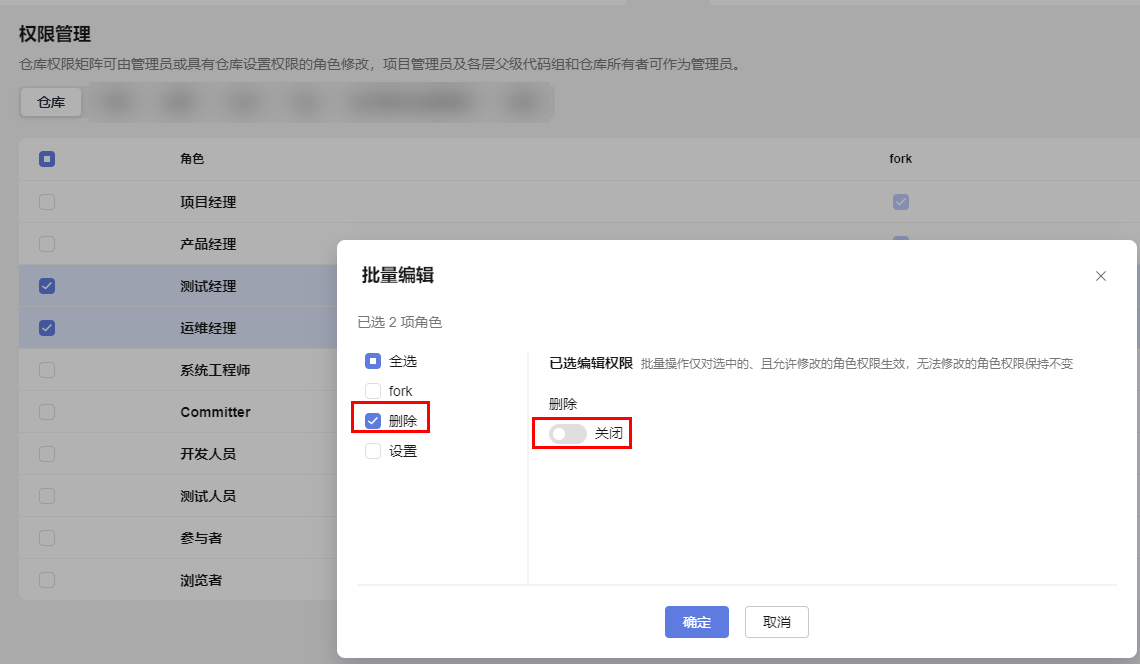Click the 确定 button to confirm
This screenshot has height=664, width=1140.
click(697, 622)
